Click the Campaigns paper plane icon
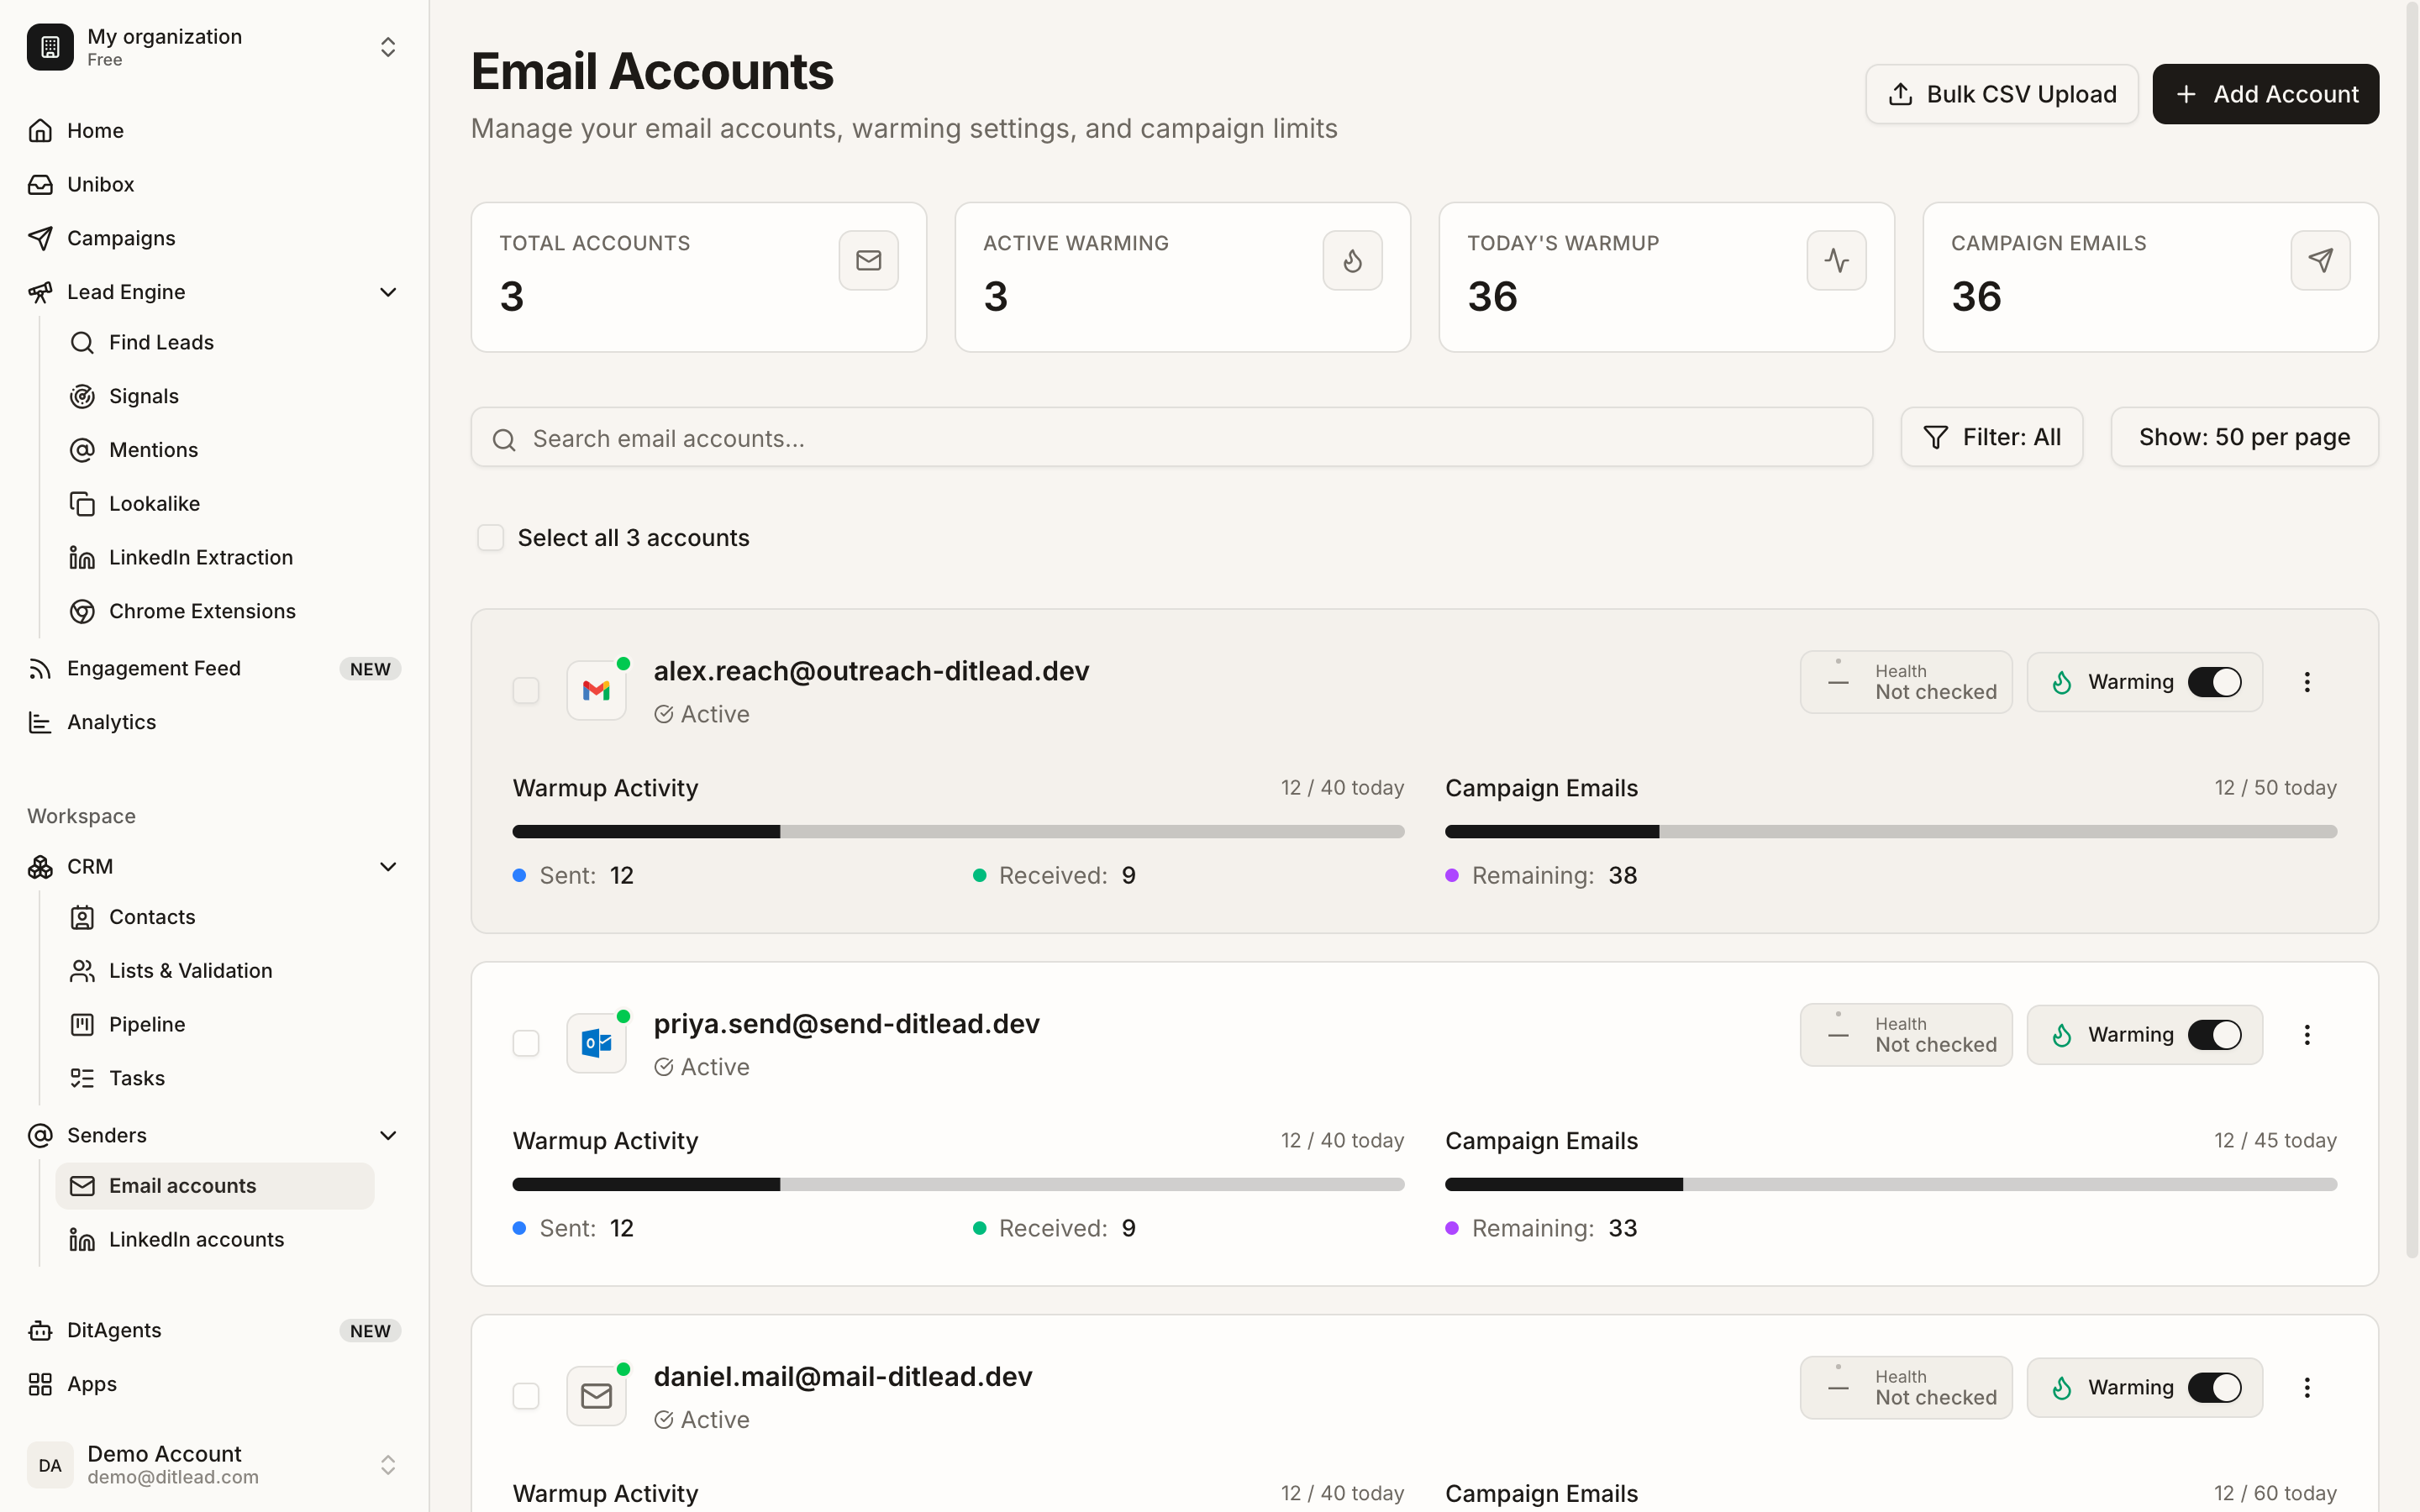Viewport: 2420px width, 1512px height. (x=40, y=238)
